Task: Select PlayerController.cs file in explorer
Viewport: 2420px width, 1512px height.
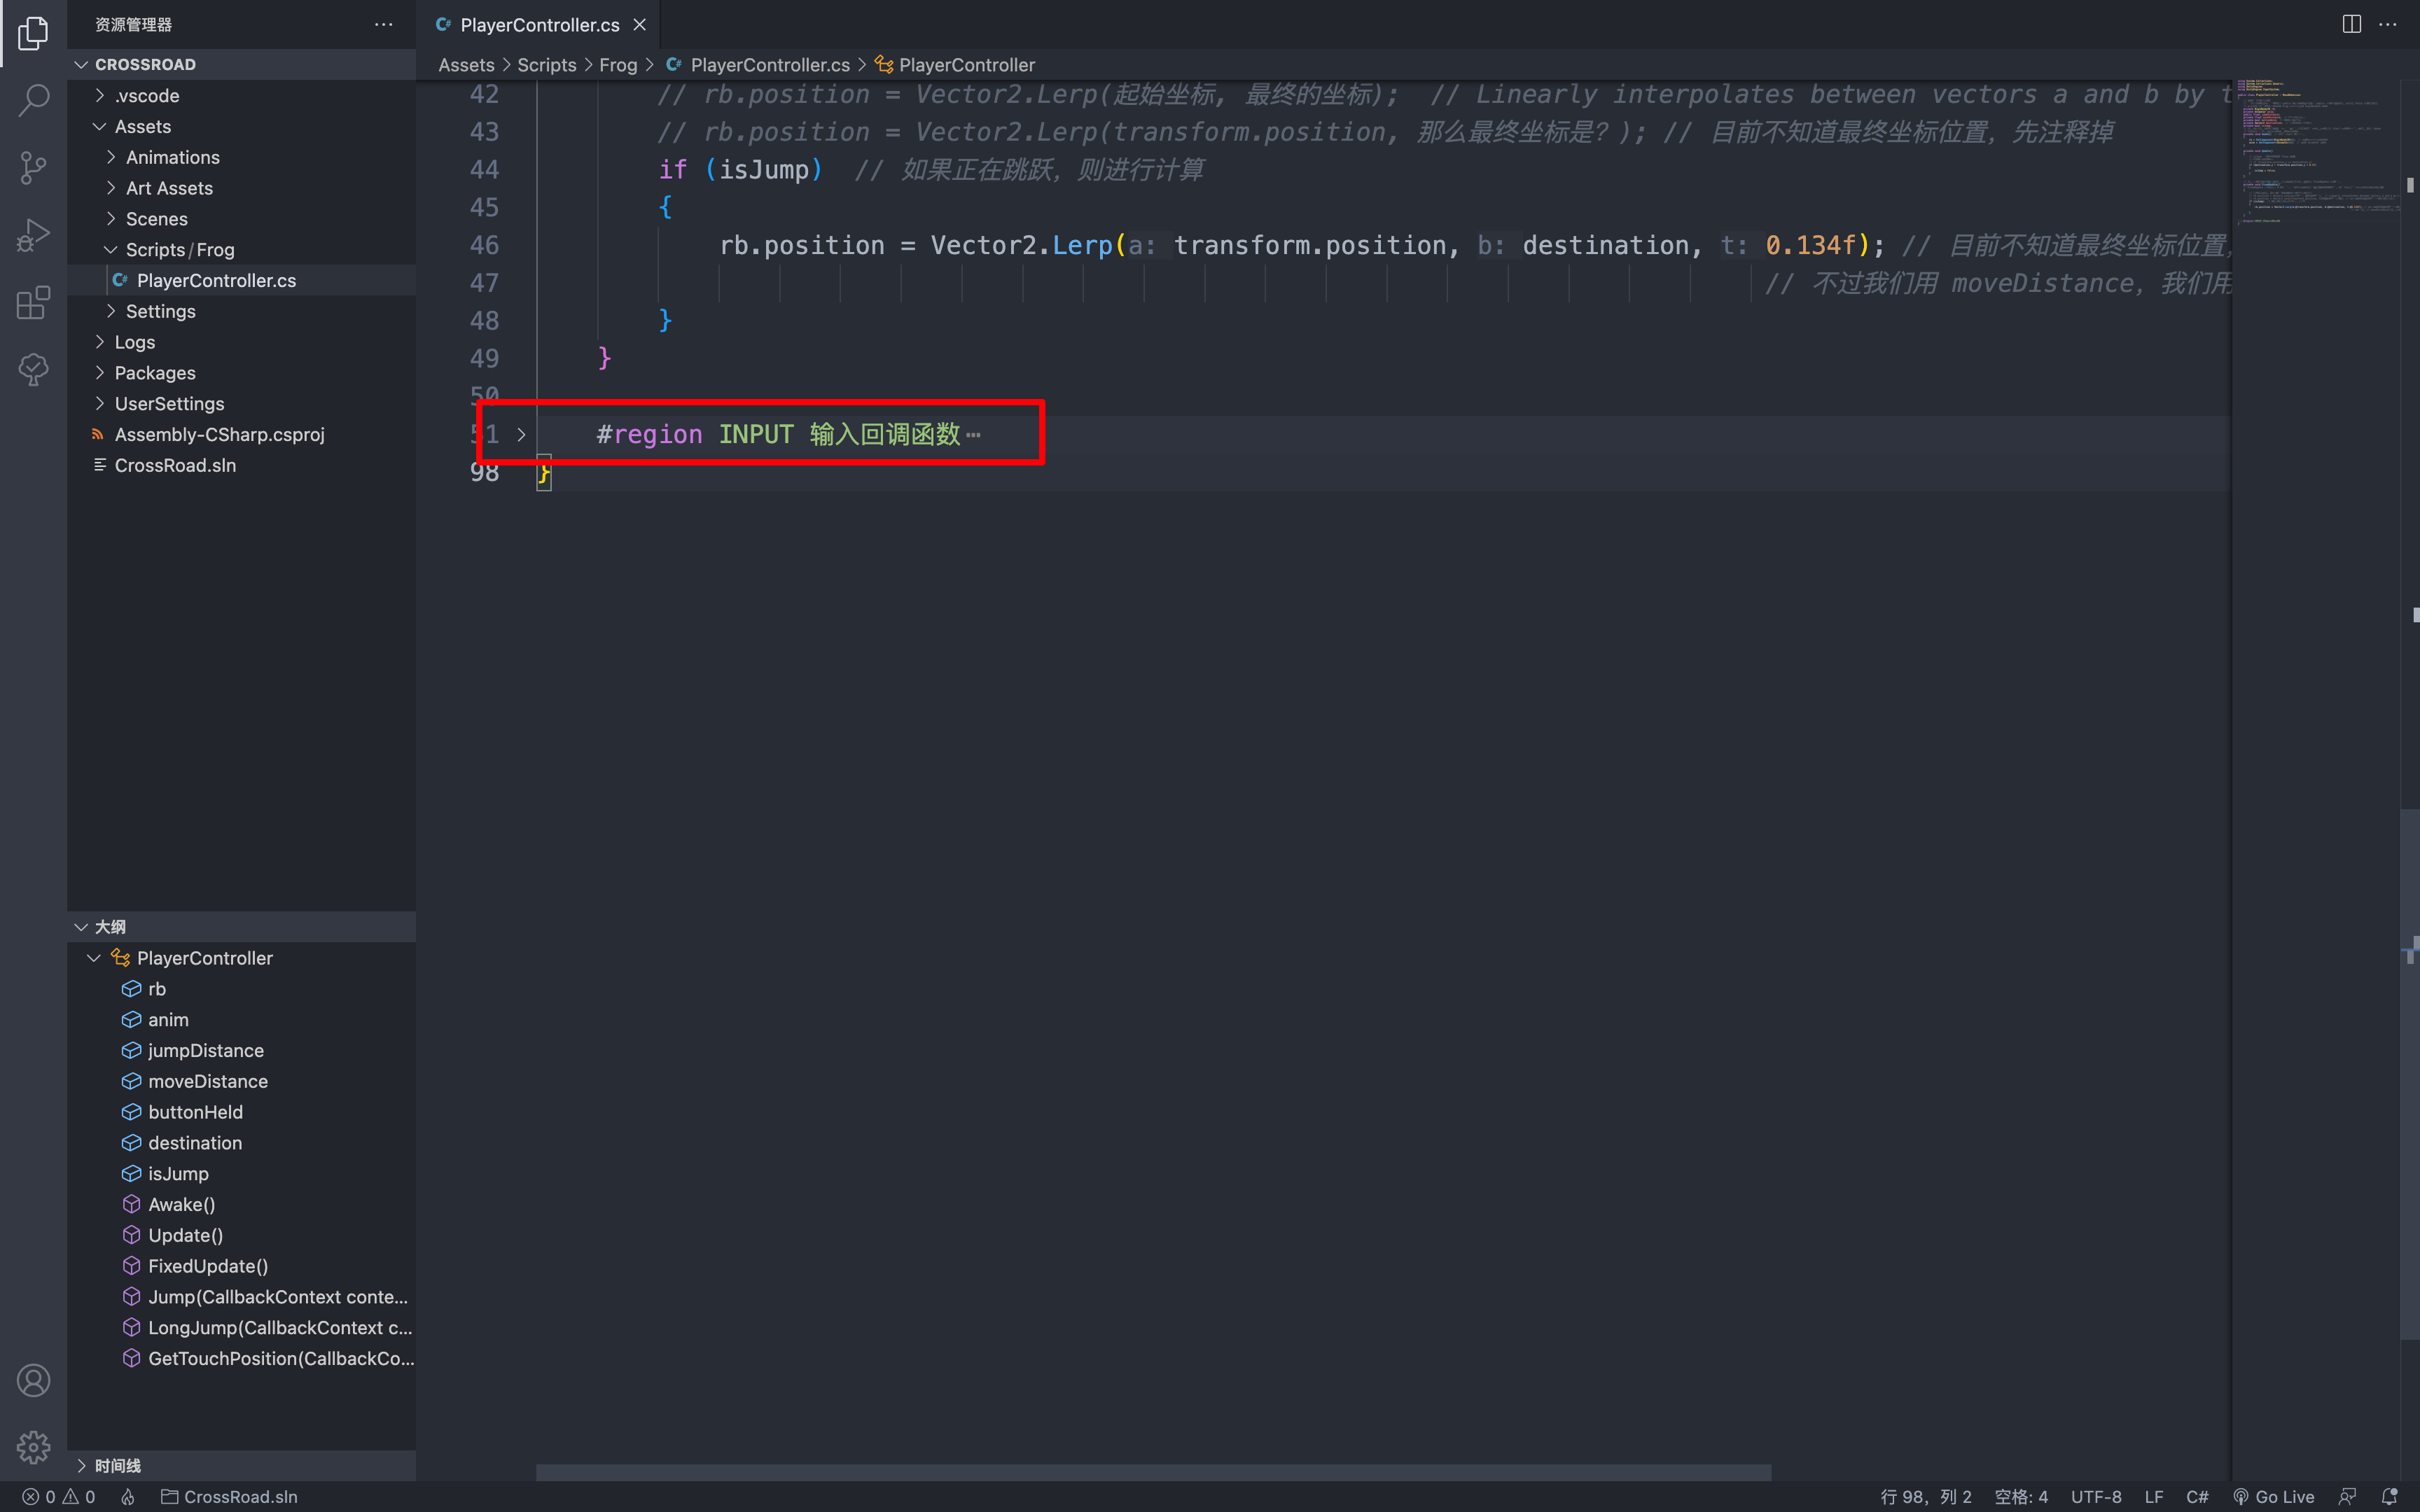Action: coord(241,280)
